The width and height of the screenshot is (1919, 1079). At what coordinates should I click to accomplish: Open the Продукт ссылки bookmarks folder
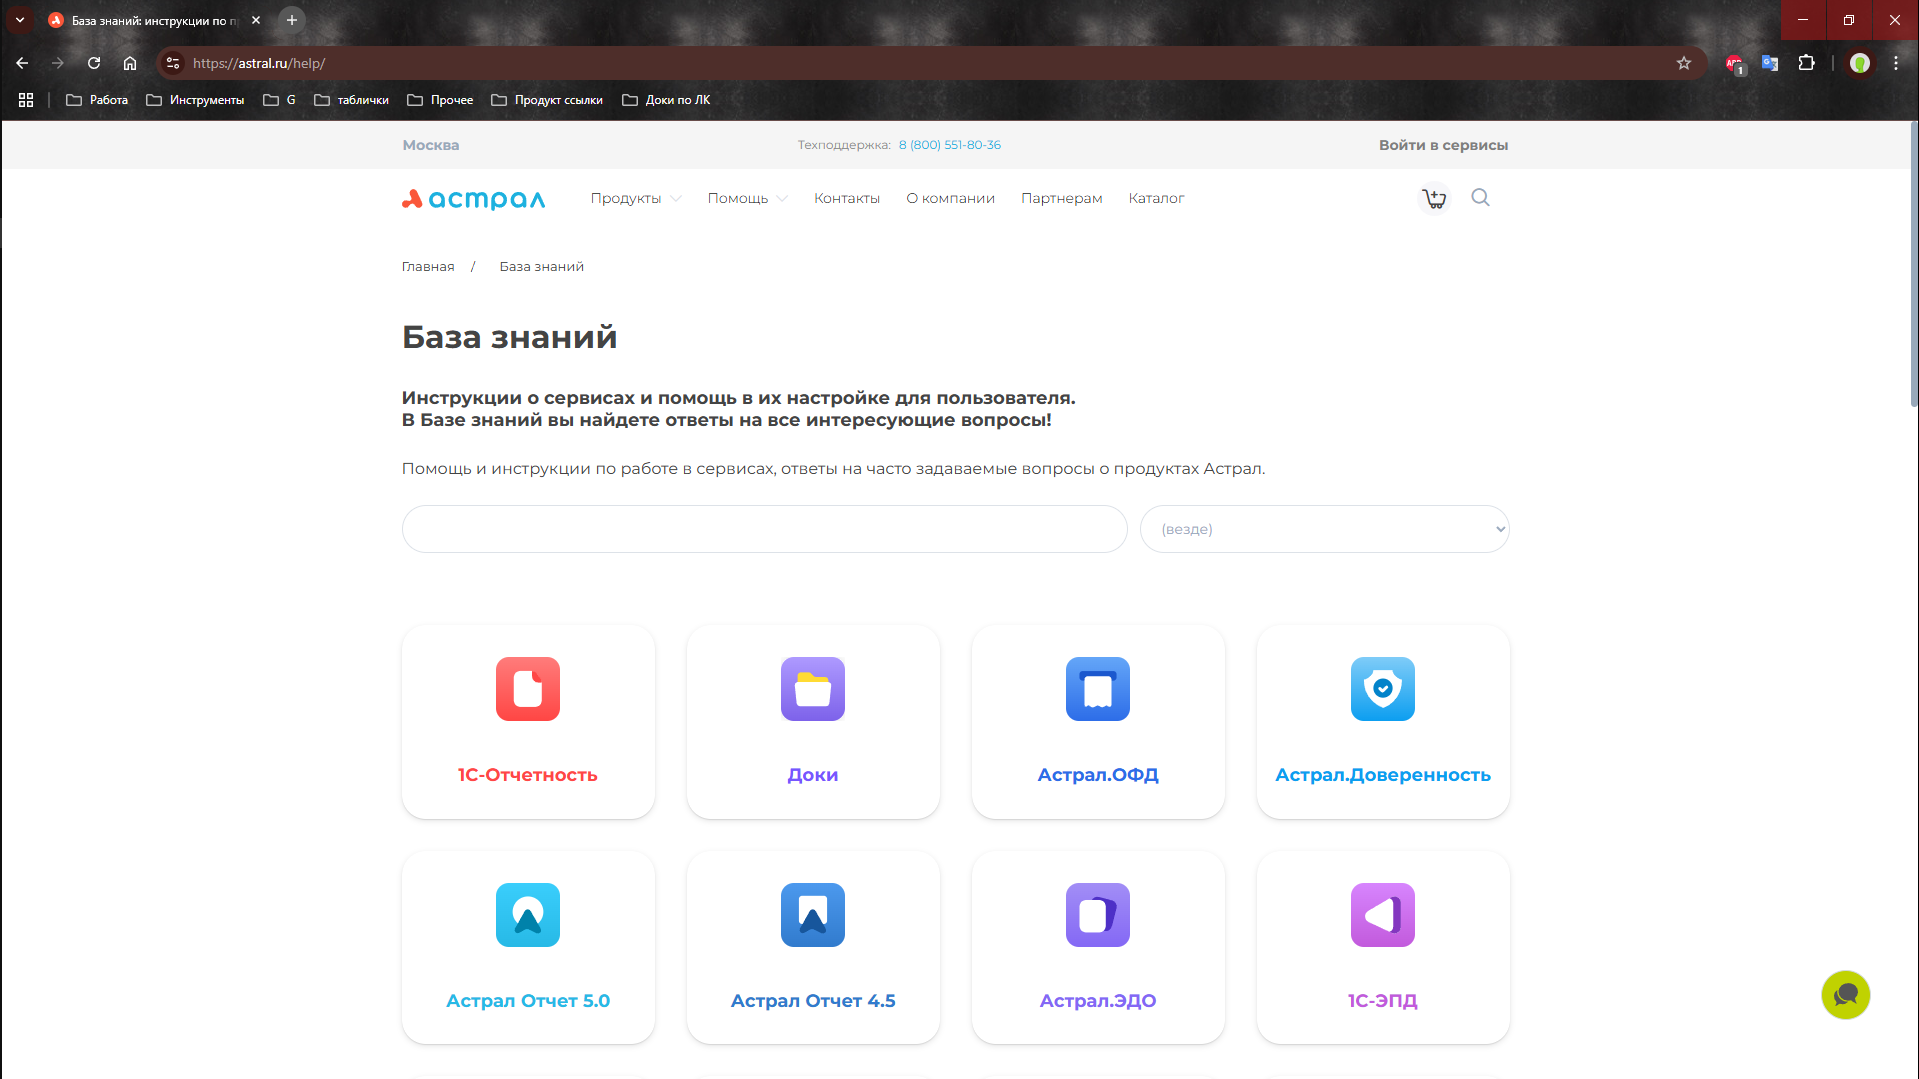[x=547, y=100]
